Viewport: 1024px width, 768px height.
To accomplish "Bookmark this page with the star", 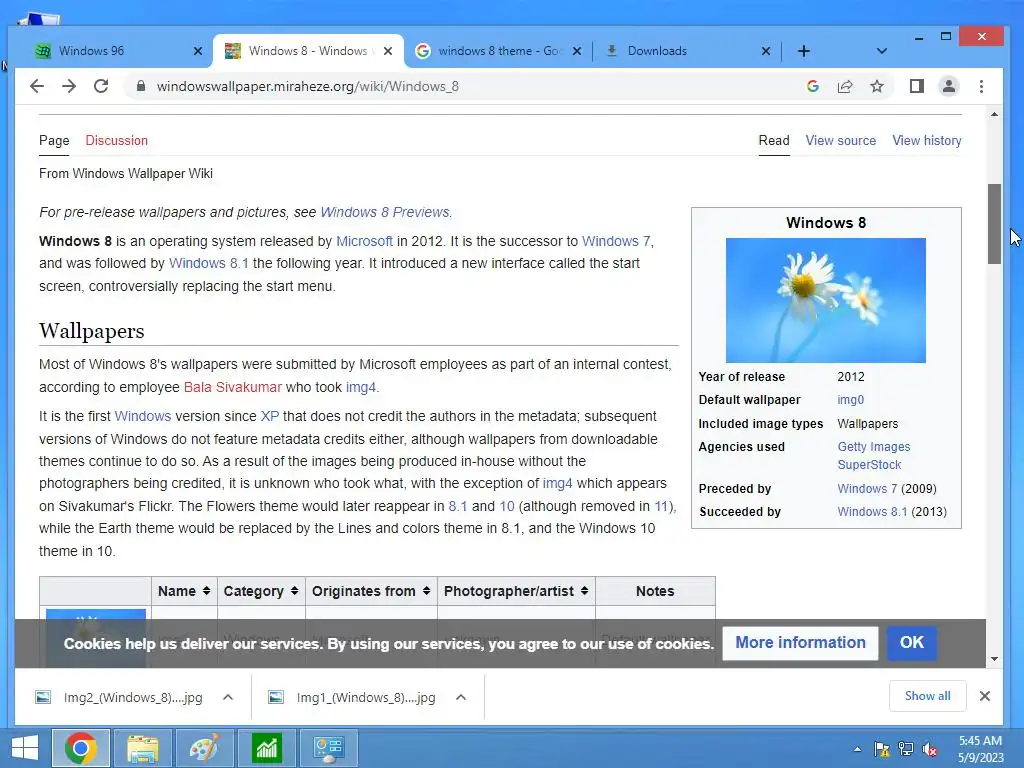I will [x=877, y=86].
